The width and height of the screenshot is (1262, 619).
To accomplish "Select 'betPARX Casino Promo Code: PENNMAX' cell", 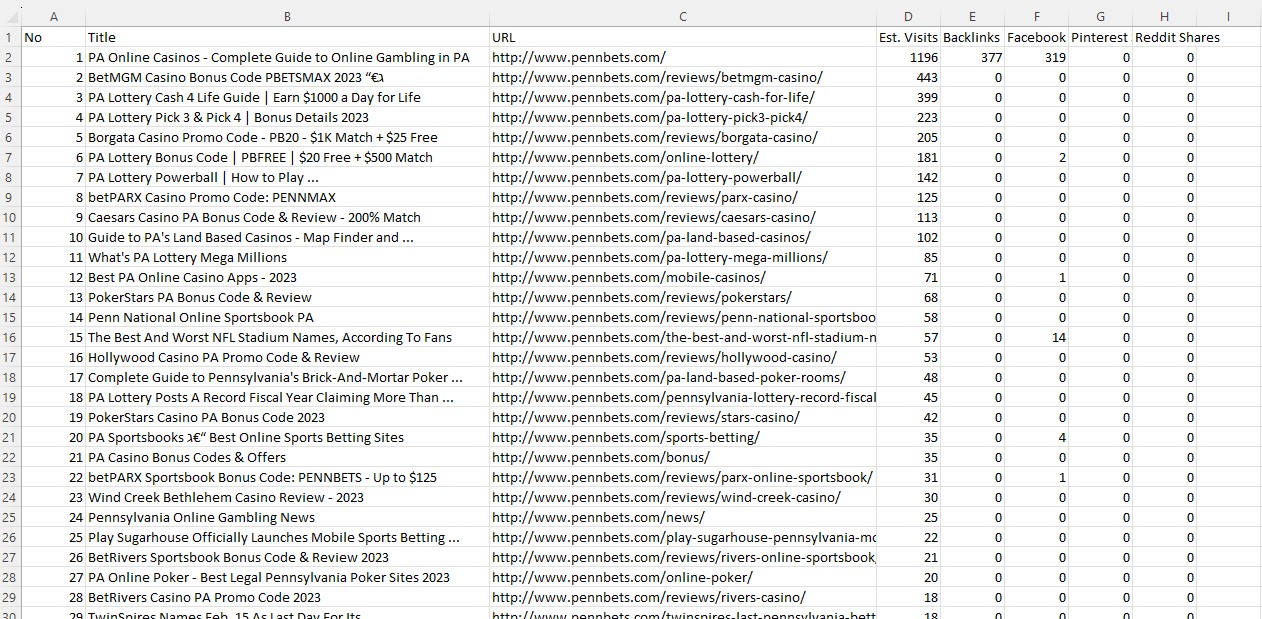I will pyautogui.click(x=287, y=197).
